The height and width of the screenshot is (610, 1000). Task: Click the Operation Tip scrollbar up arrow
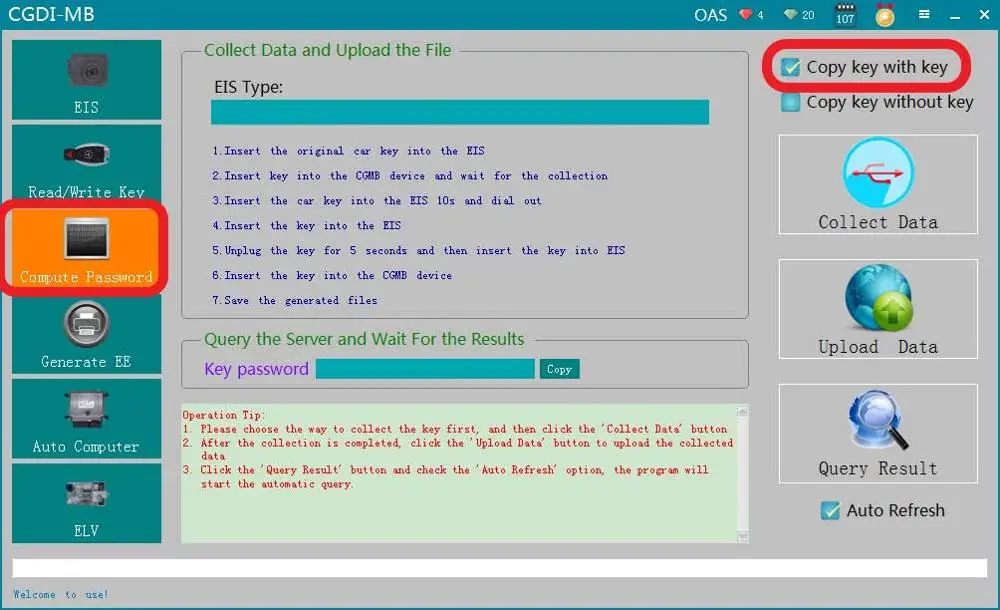click(742, 412)
